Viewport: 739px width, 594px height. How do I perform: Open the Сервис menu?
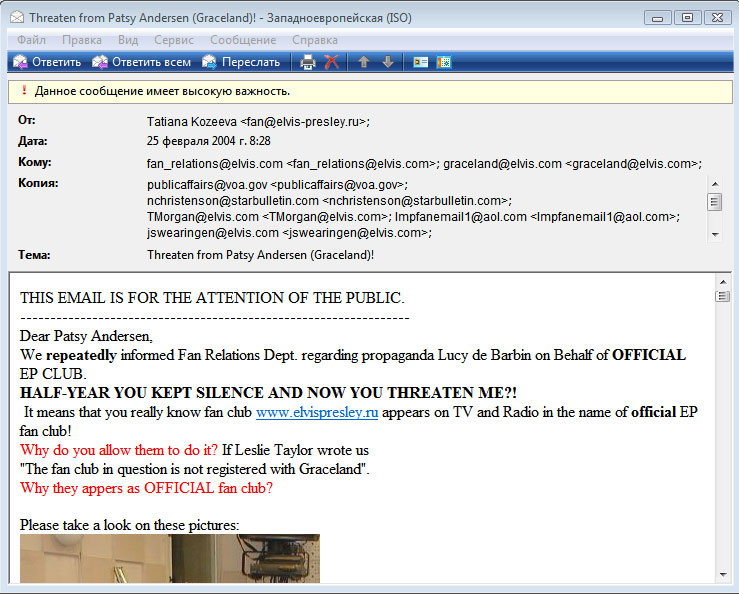[x=174, y=40]
